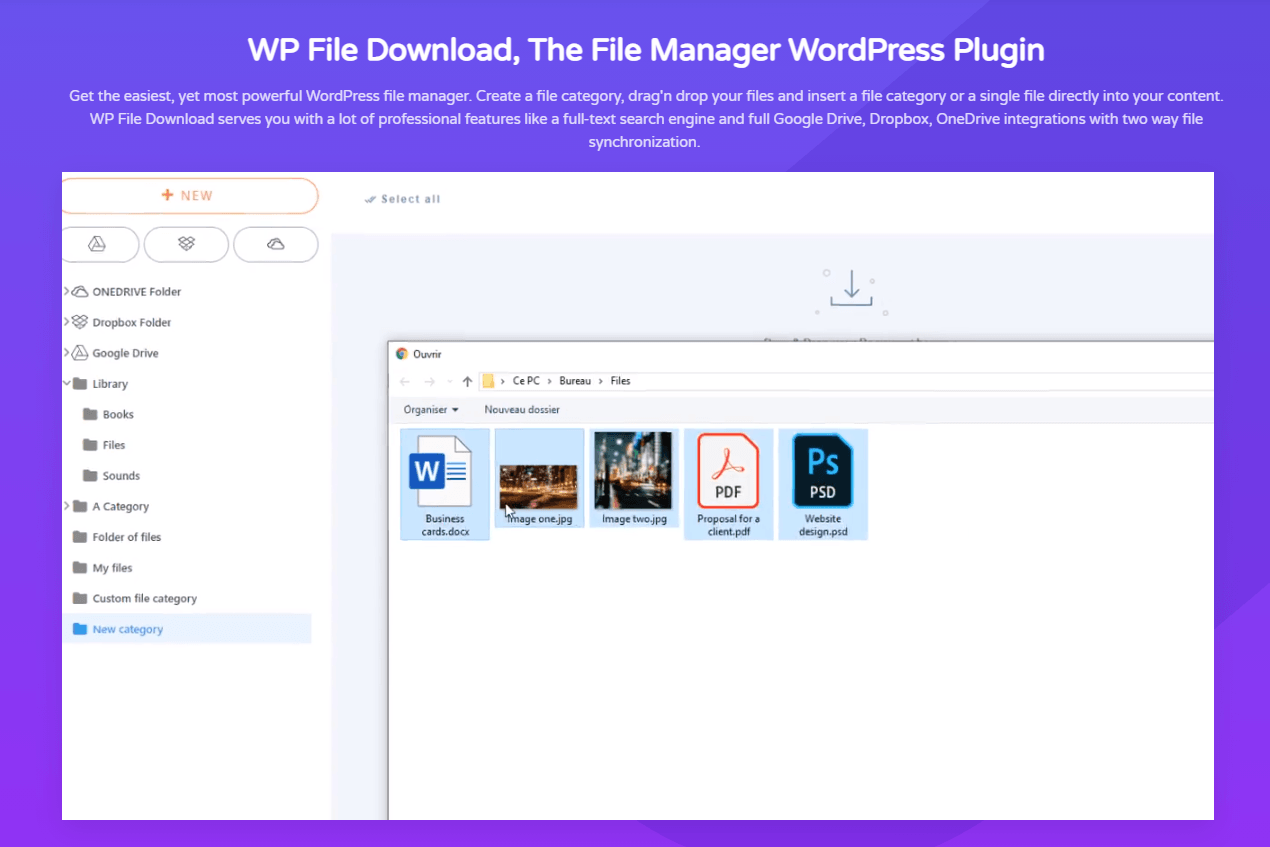Open the Organiser dropdown menu
The width and height of the screenshot is (1270, 847).
(431, 410)
